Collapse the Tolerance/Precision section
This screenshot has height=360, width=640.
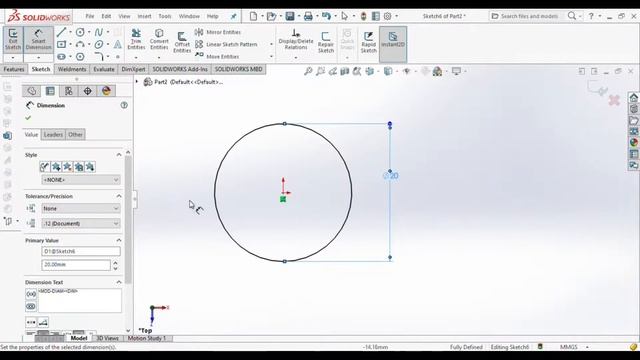119,196
